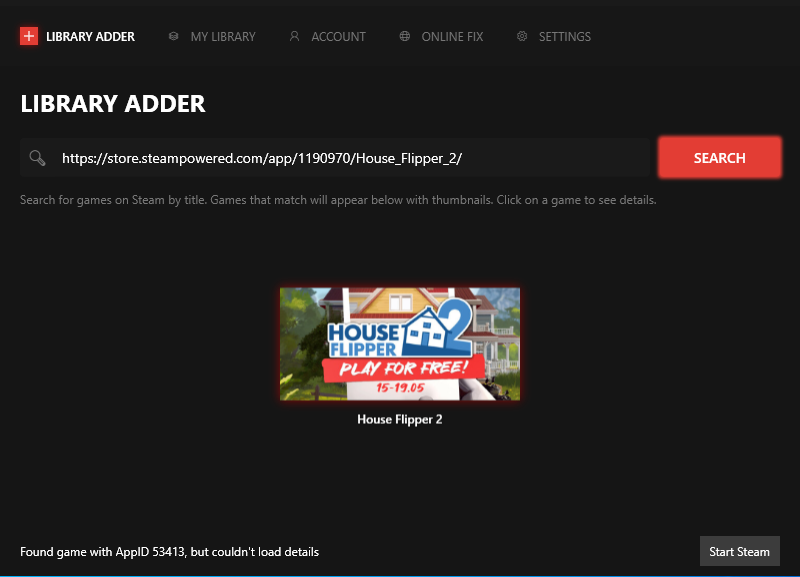
Task: Switch to the Library Adder tab label
Action: click(x=90, y=37)
